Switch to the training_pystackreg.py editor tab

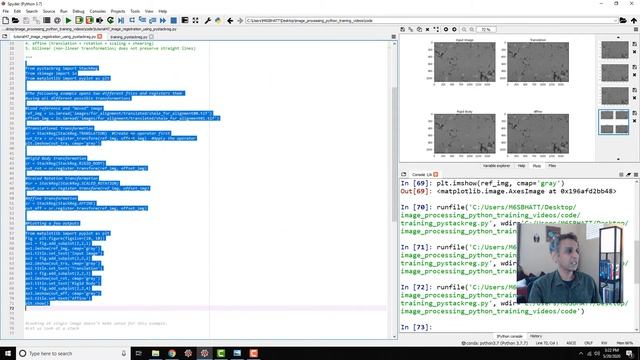pos(129,37)
